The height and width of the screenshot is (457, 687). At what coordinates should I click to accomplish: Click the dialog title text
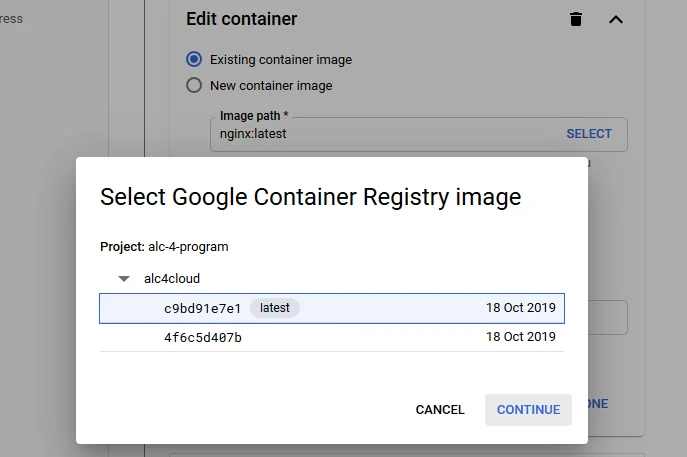click(x=311, y=197)
